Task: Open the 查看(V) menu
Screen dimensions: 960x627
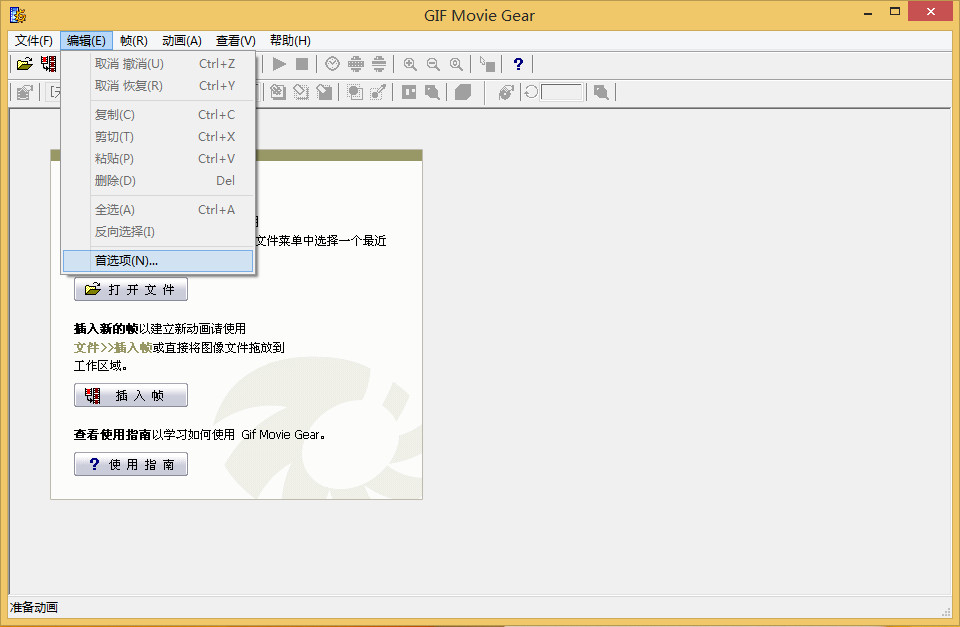Action: [236, 40]
